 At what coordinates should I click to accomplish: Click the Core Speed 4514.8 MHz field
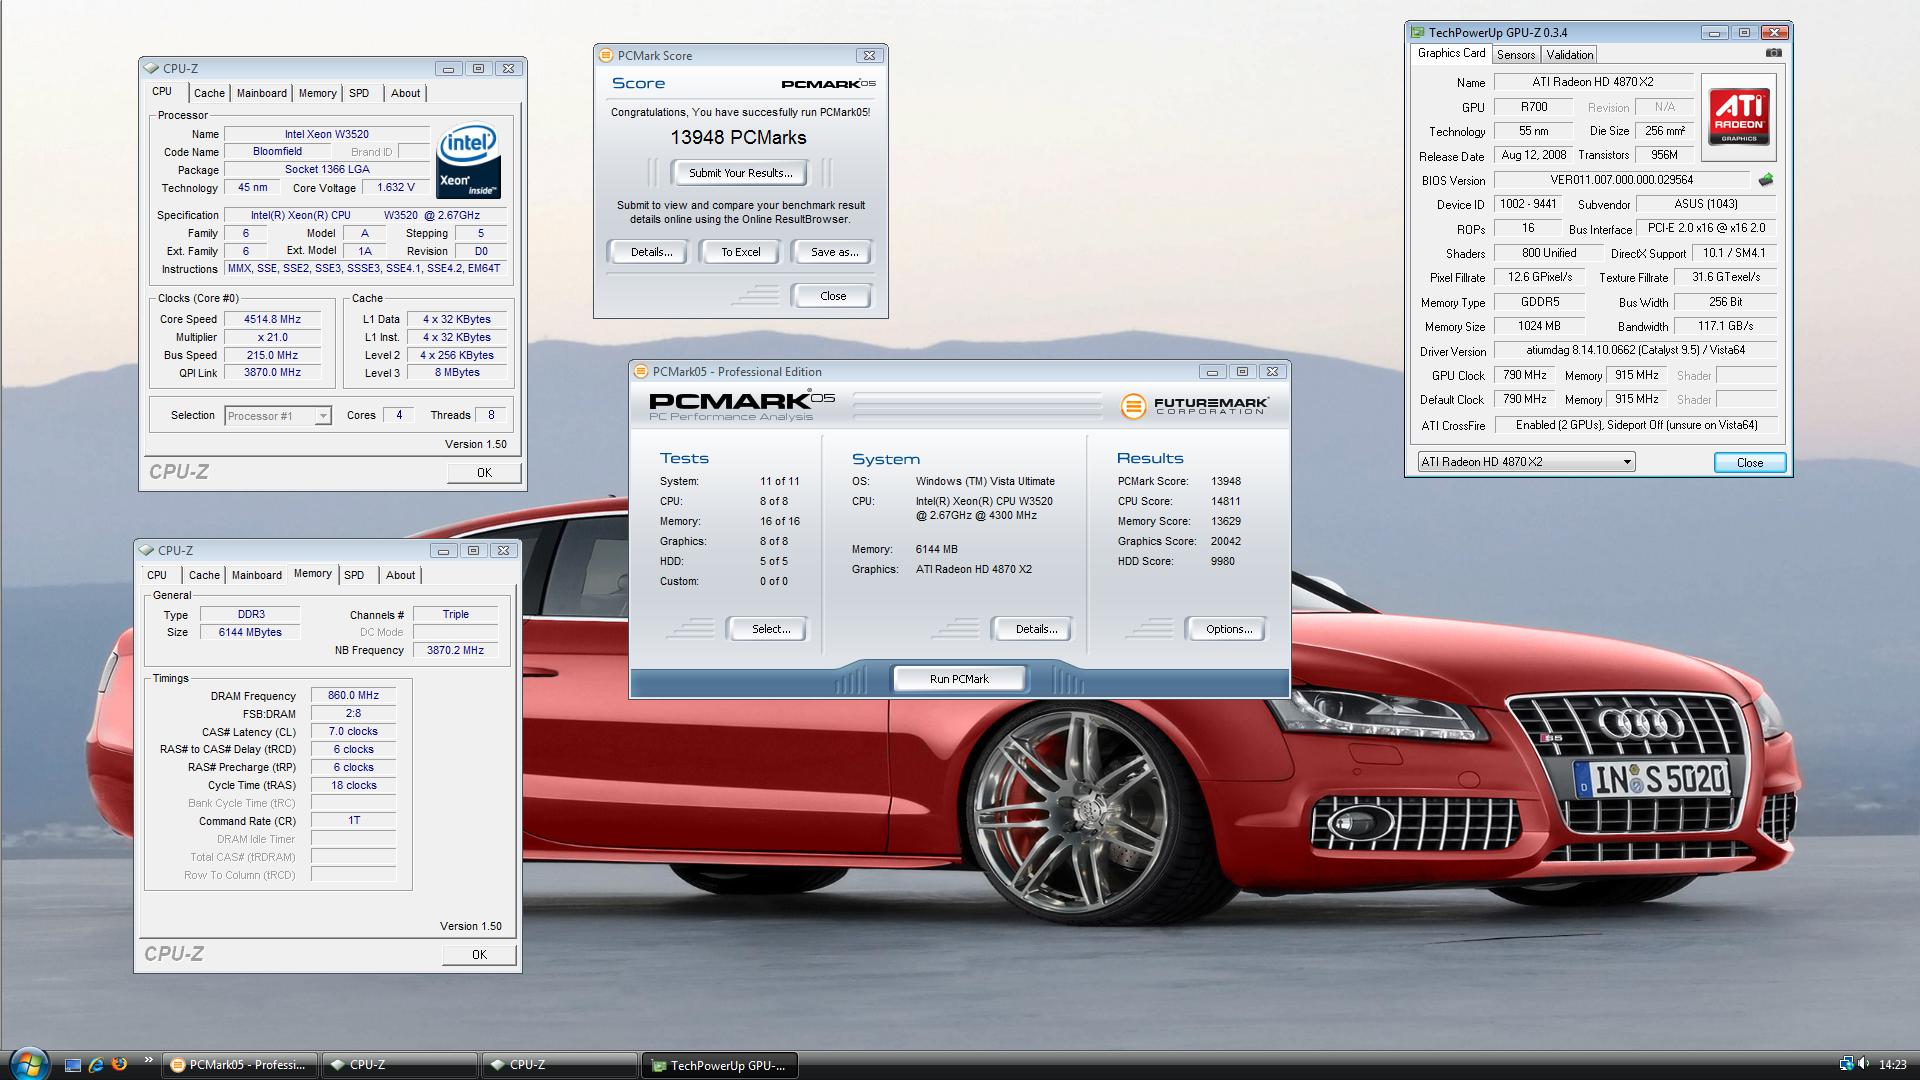[x=272, y=319]
